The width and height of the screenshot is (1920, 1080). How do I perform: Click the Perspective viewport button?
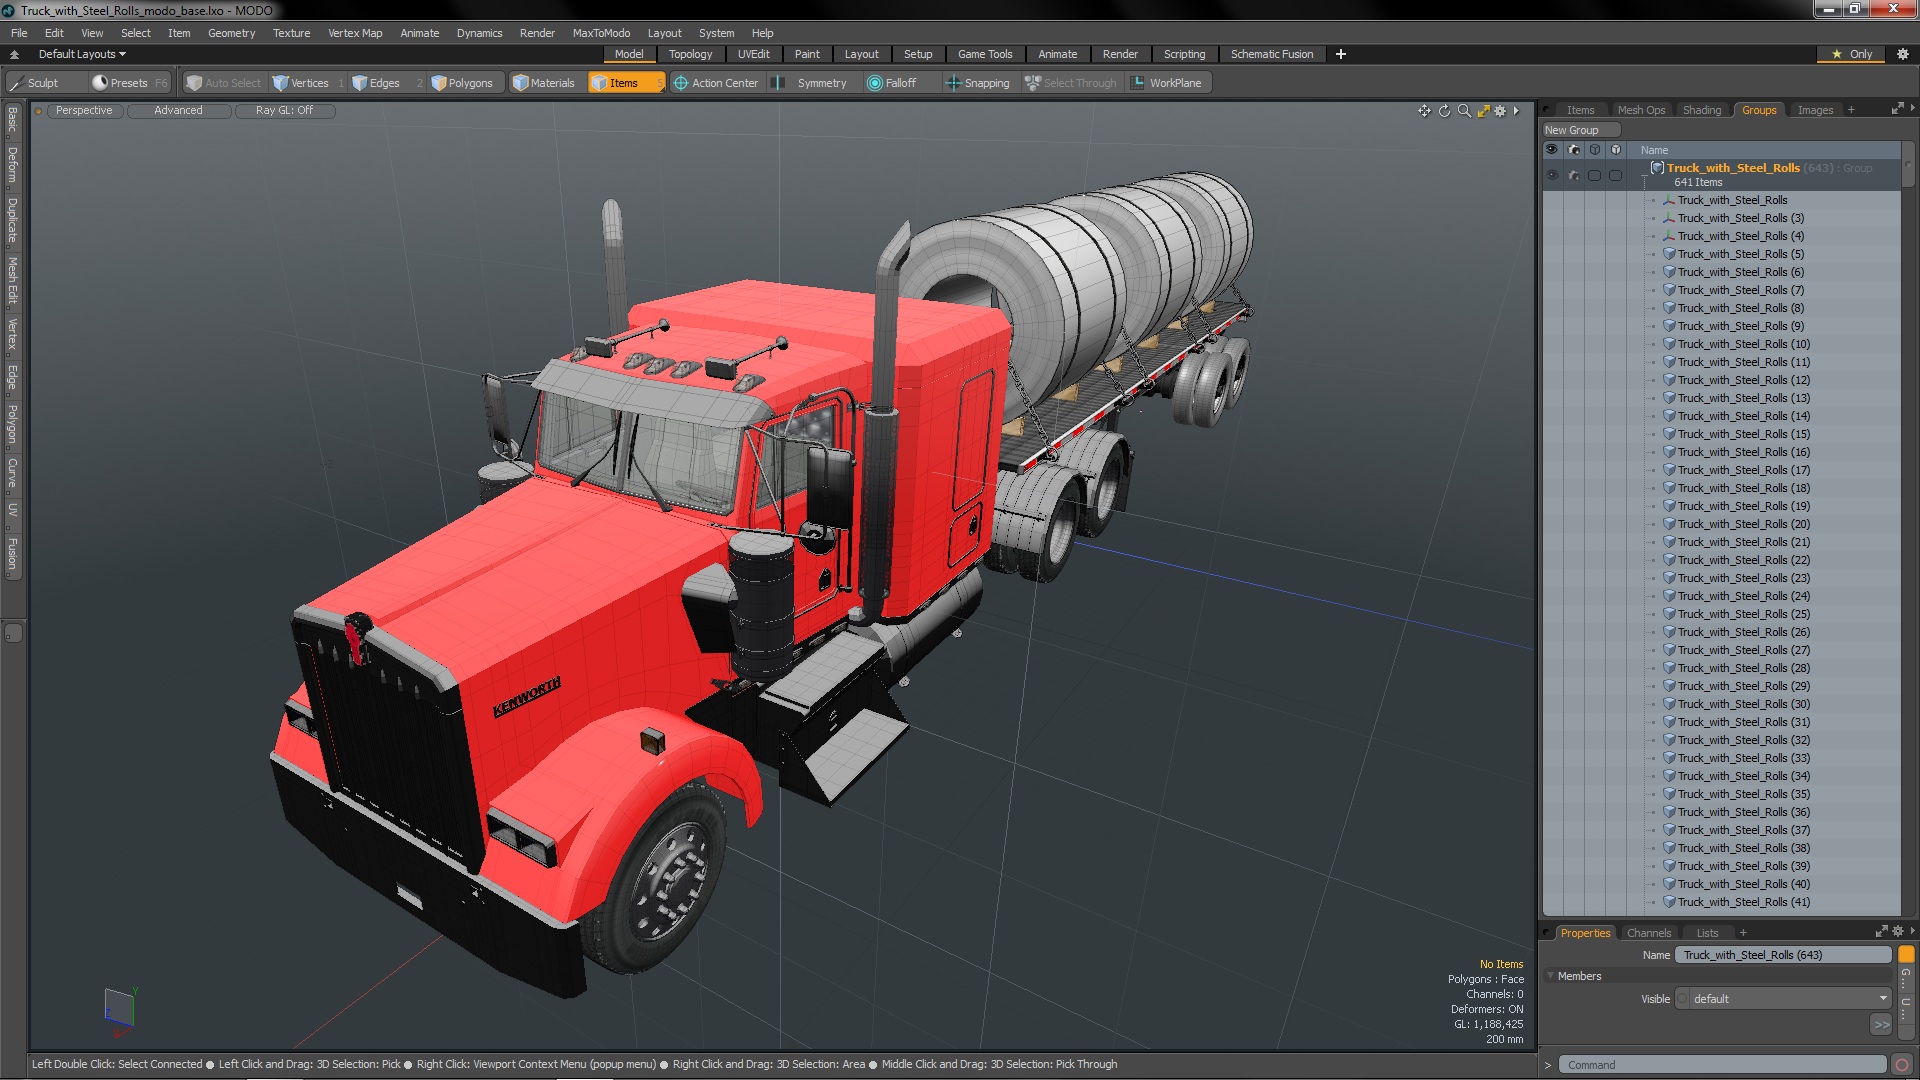coord(84,110)
